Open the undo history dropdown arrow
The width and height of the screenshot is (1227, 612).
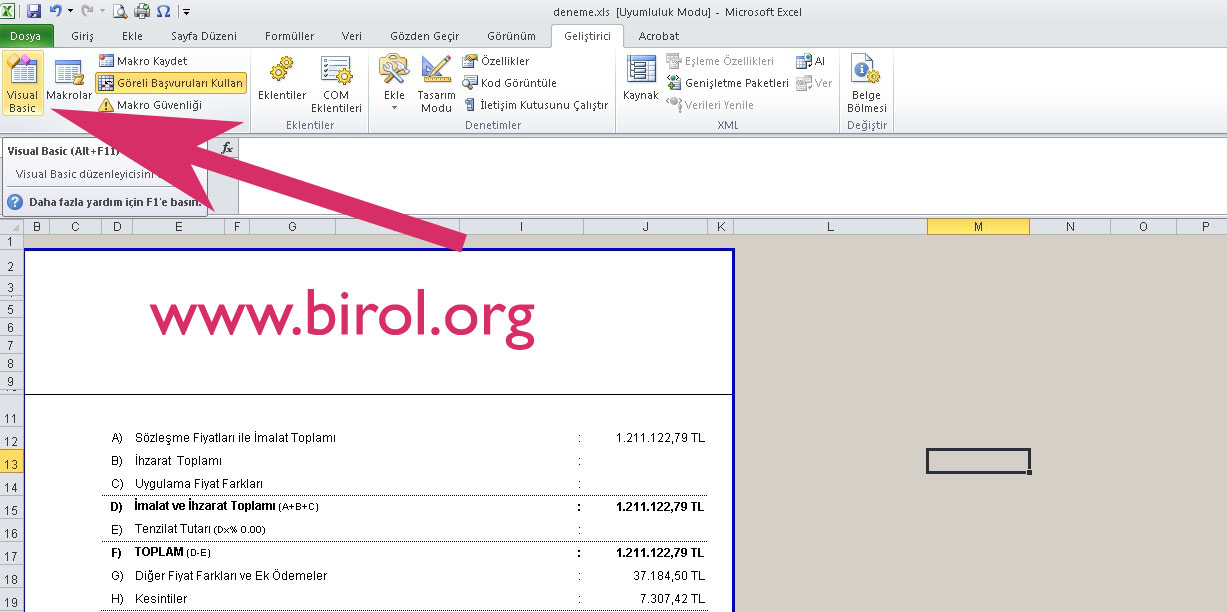[70, 12]
